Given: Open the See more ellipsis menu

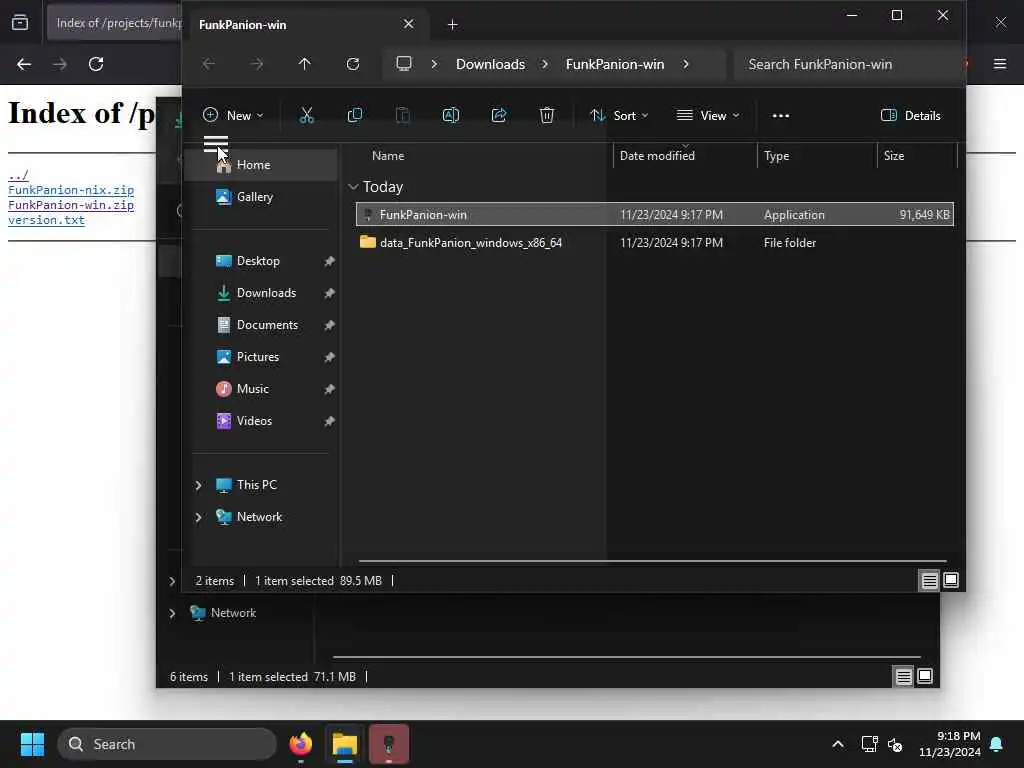Looking at the screenshot, I should pos(780,116).
